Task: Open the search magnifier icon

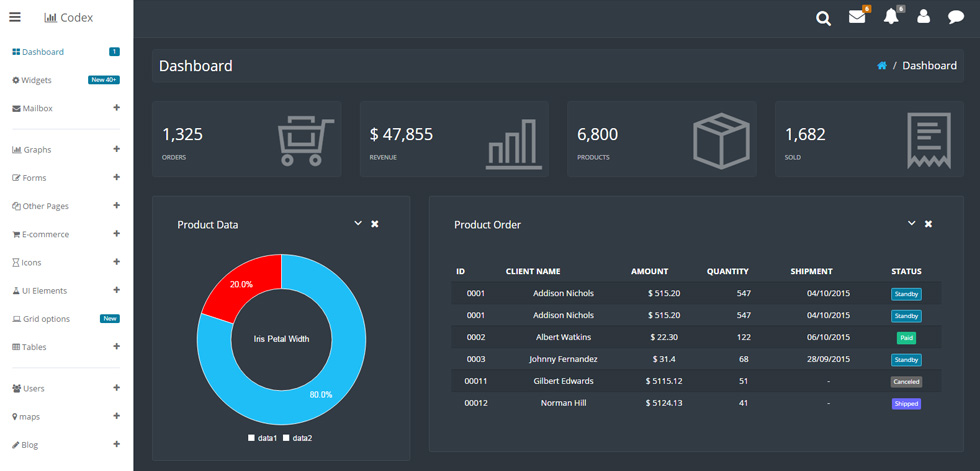Action: [824, 18]
